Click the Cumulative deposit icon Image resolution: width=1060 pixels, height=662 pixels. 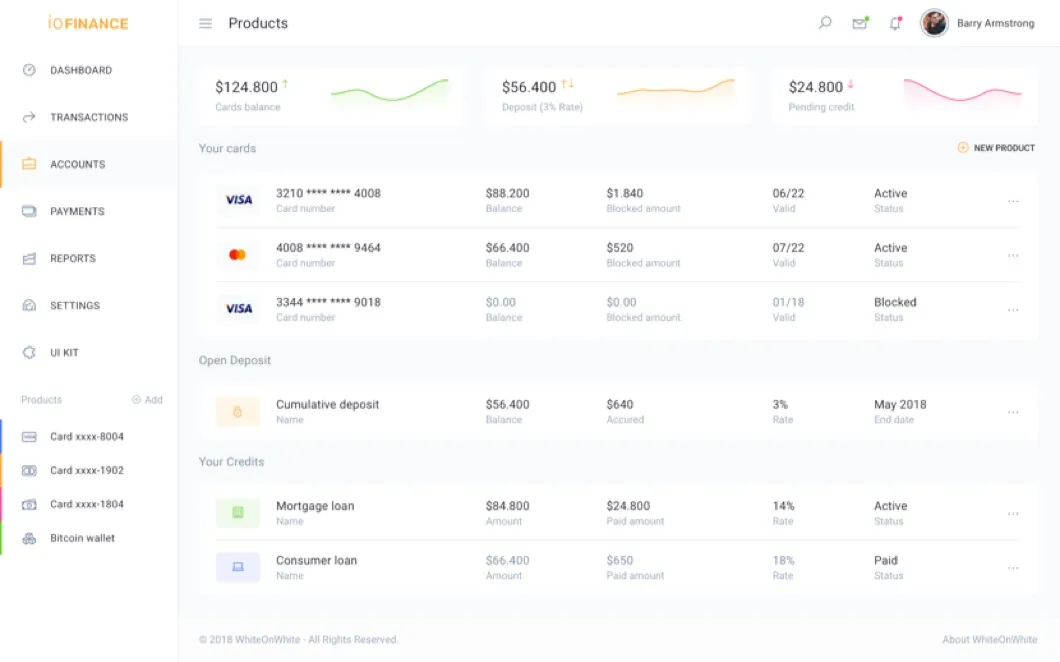[x=238, y=411]
